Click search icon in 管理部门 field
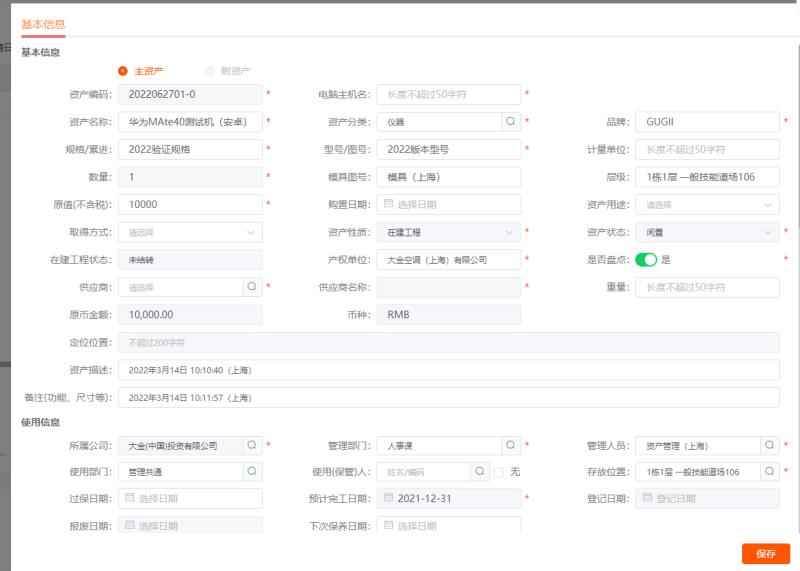 point(510,445)
